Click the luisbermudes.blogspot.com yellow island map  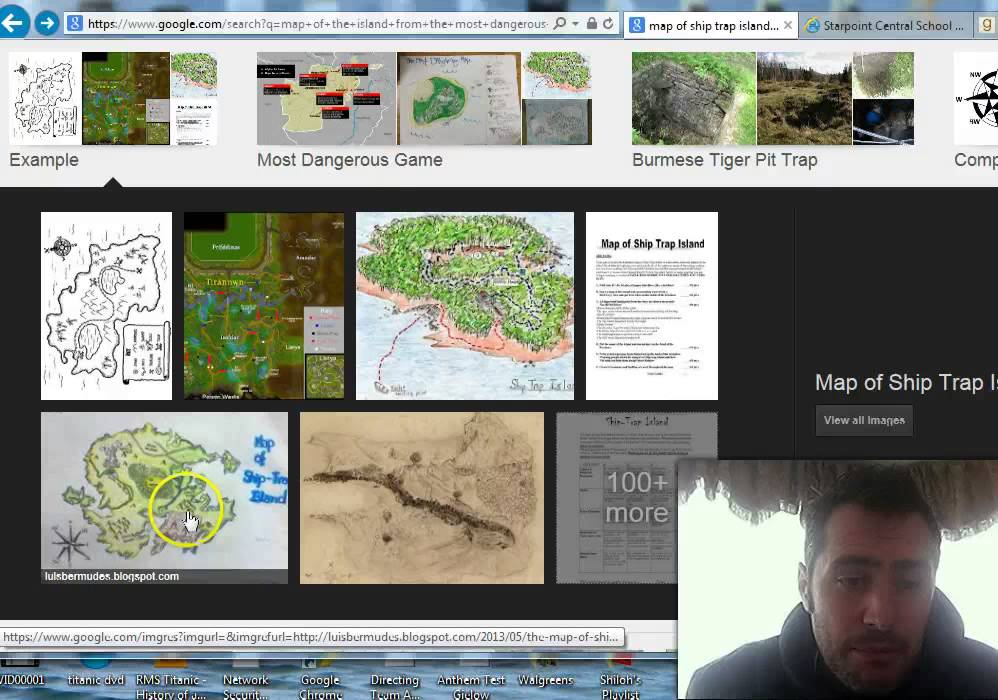(164, 497)
